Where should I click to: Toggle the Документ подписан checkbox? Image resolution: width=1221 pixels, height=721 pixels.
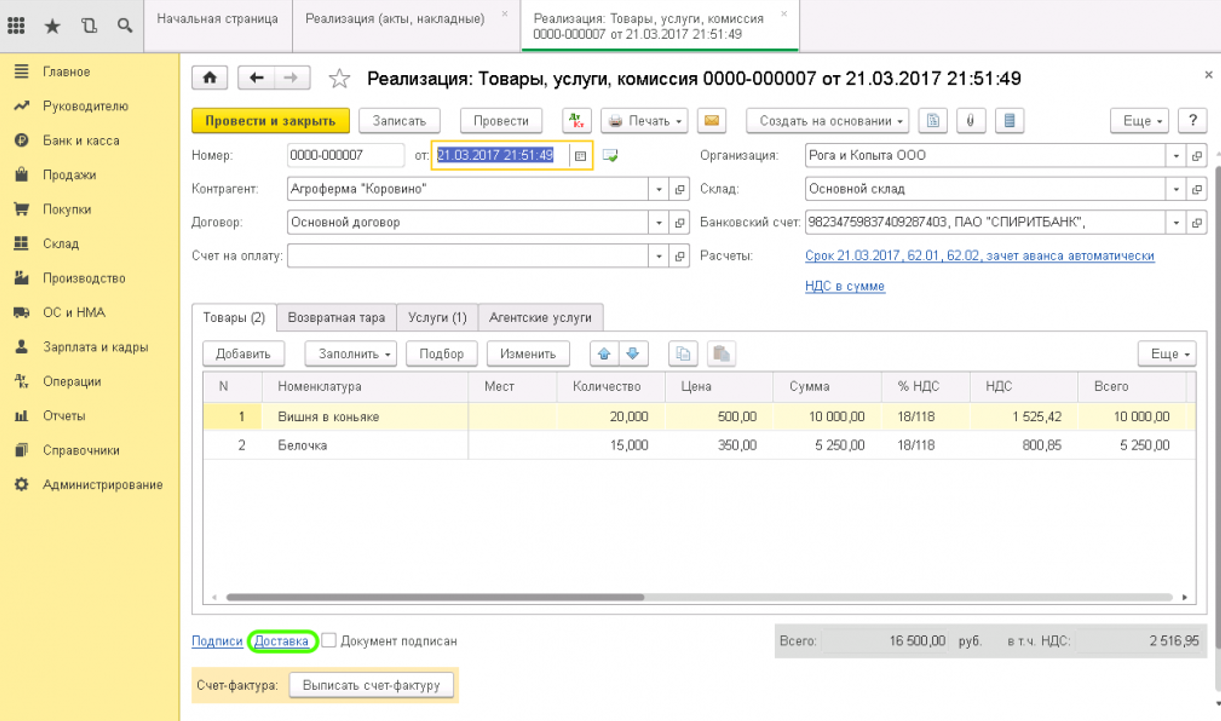pos(329,641)
